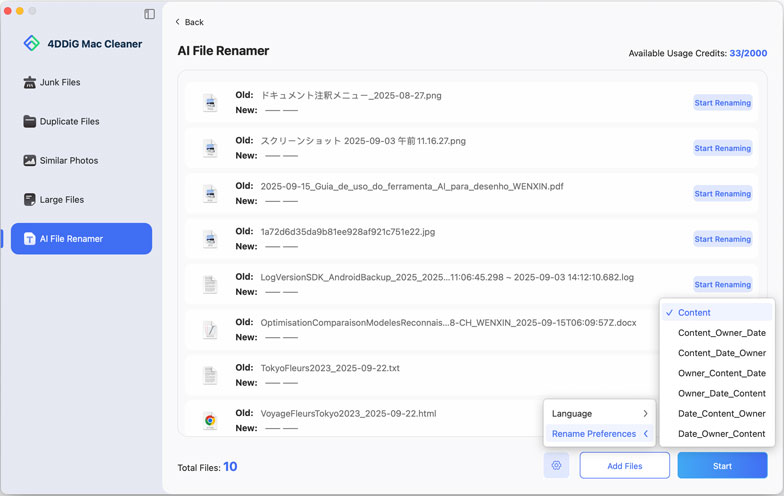Screen dimensions: 784x496
Task: Choose Date_Owner_Content naming format
Action: (x=721, y=433)
